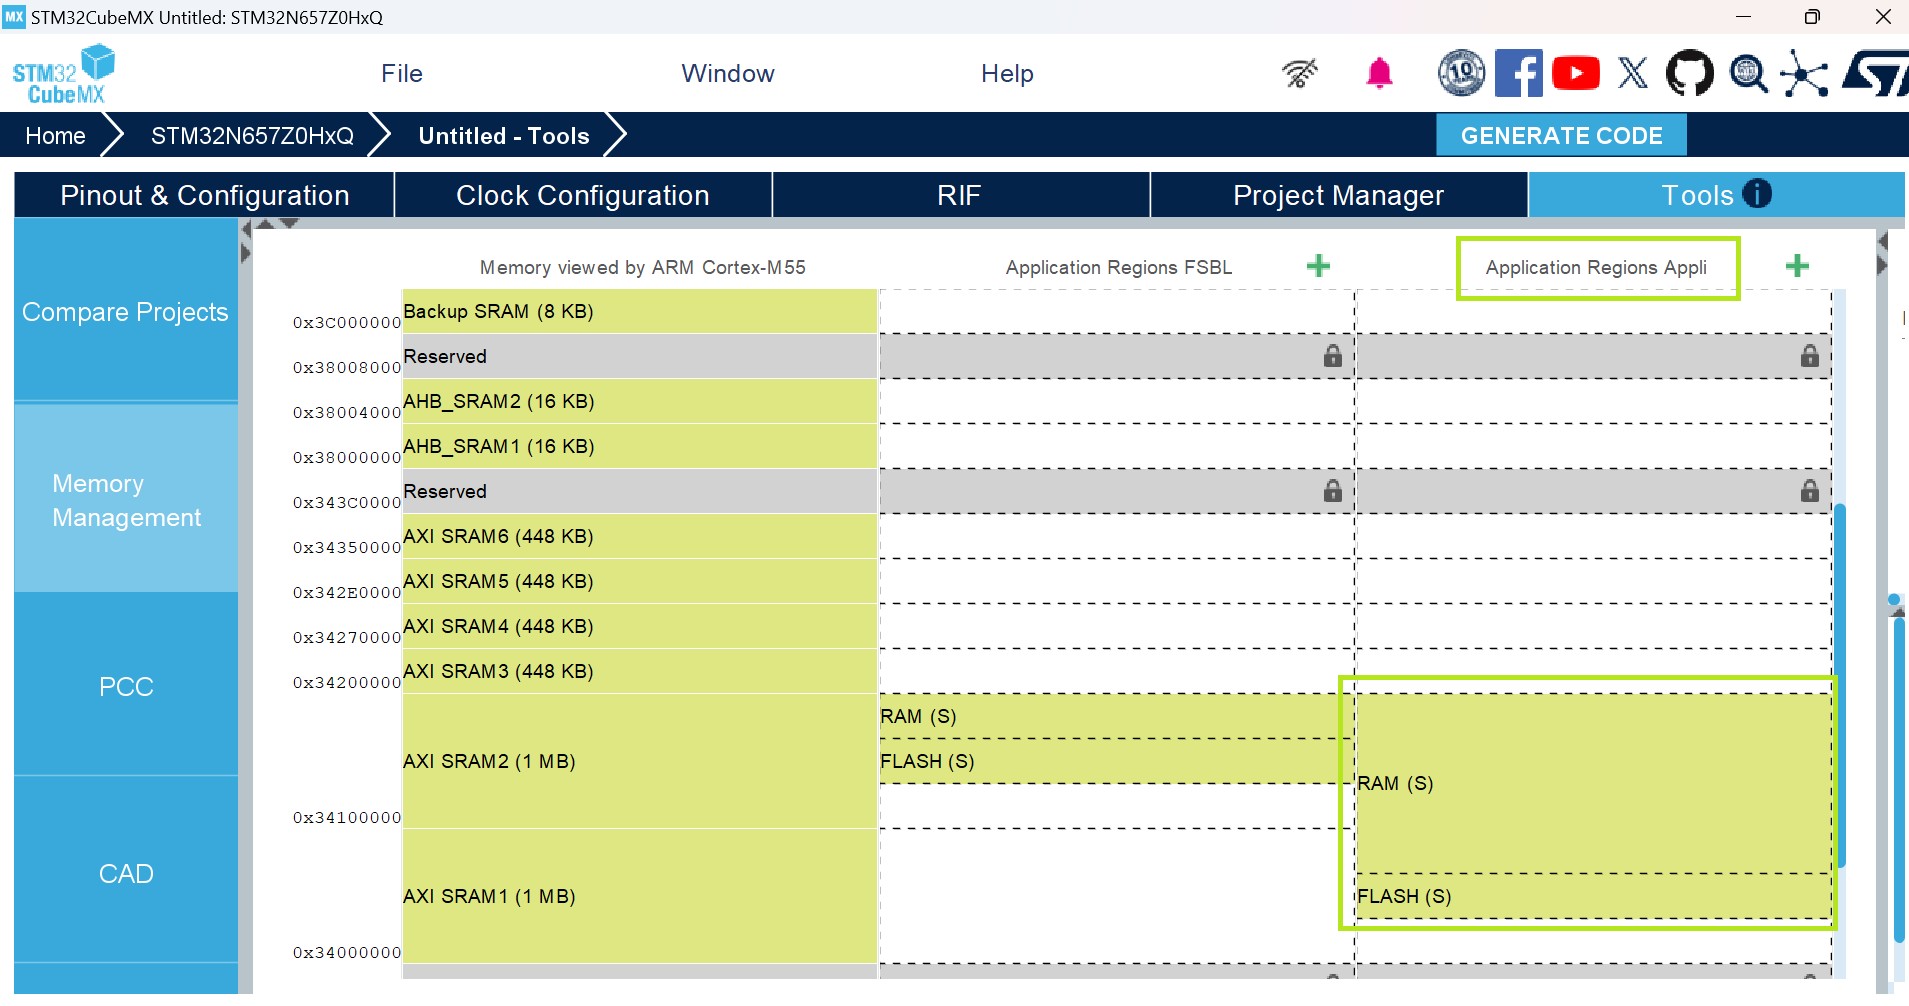Click the ST community network icon

(1804, 74)
